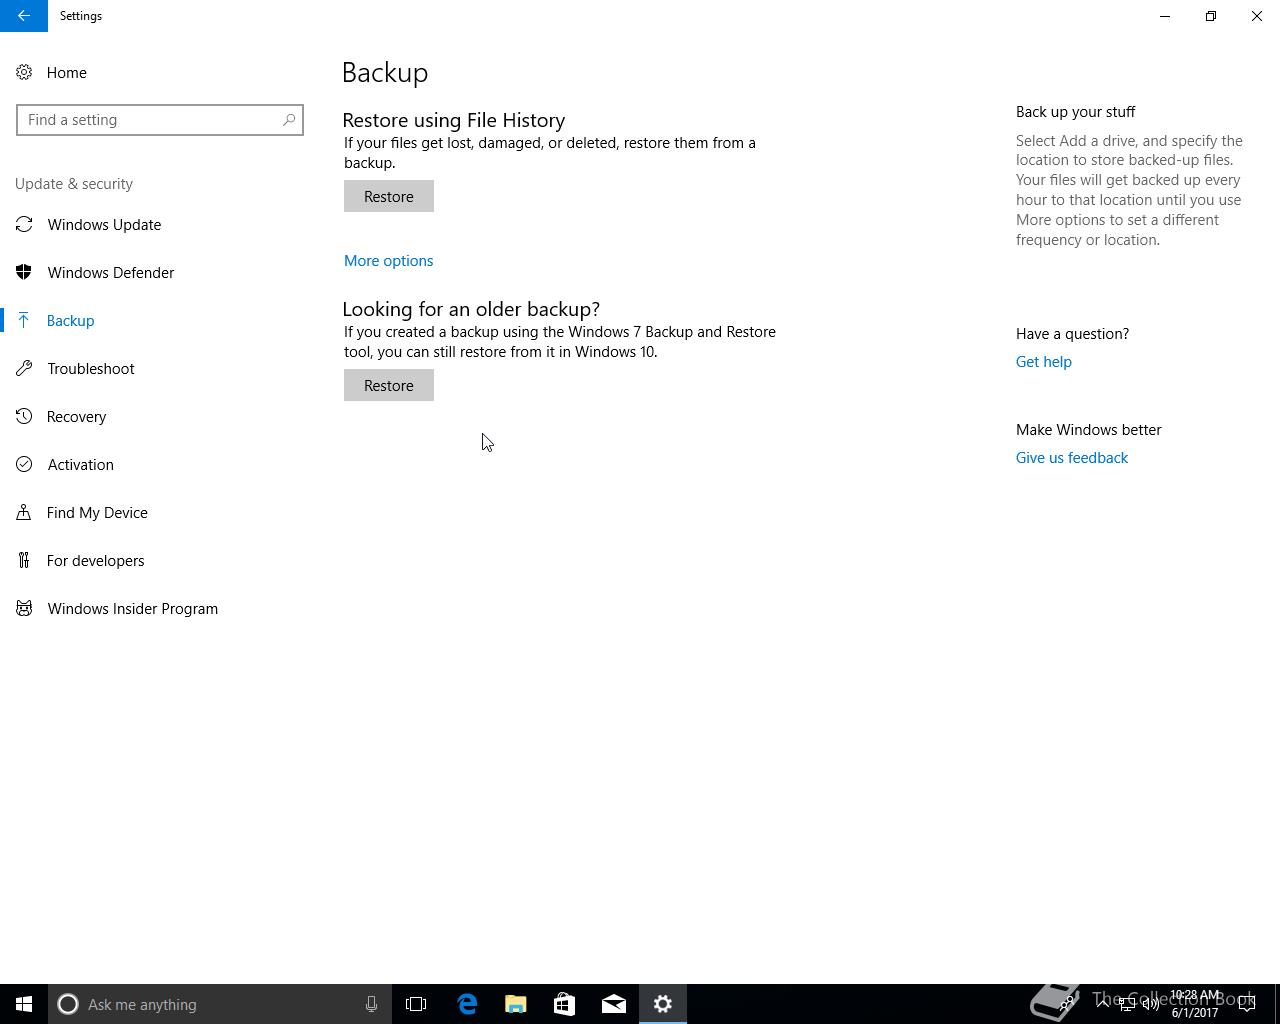Click the For developers tools icon
This screenshot has width=1280, height=1024.
coord(24,560)
